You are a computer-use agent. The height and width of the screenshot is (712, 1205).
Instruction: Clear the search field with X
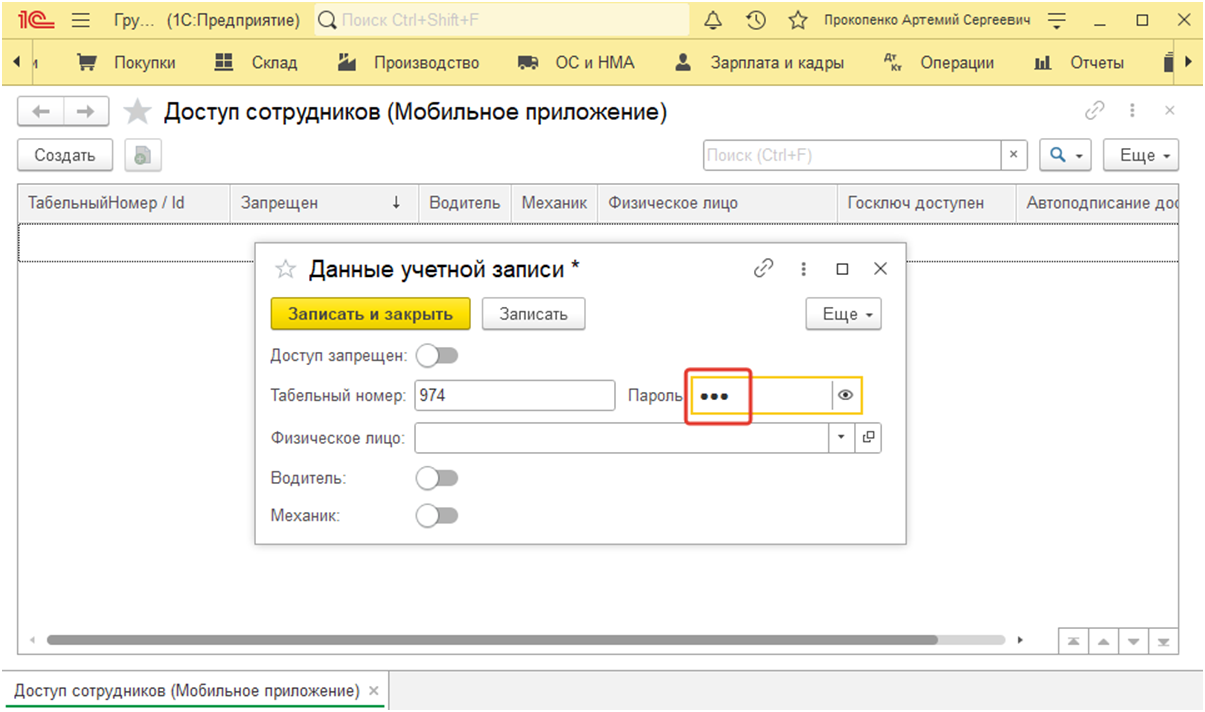tap(1015, 155)
